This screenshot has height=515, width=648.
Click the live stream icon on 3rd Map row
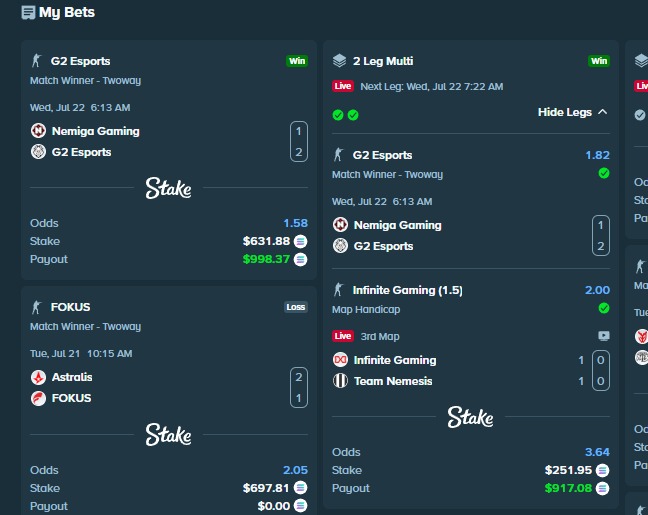[x=604, y=336]
